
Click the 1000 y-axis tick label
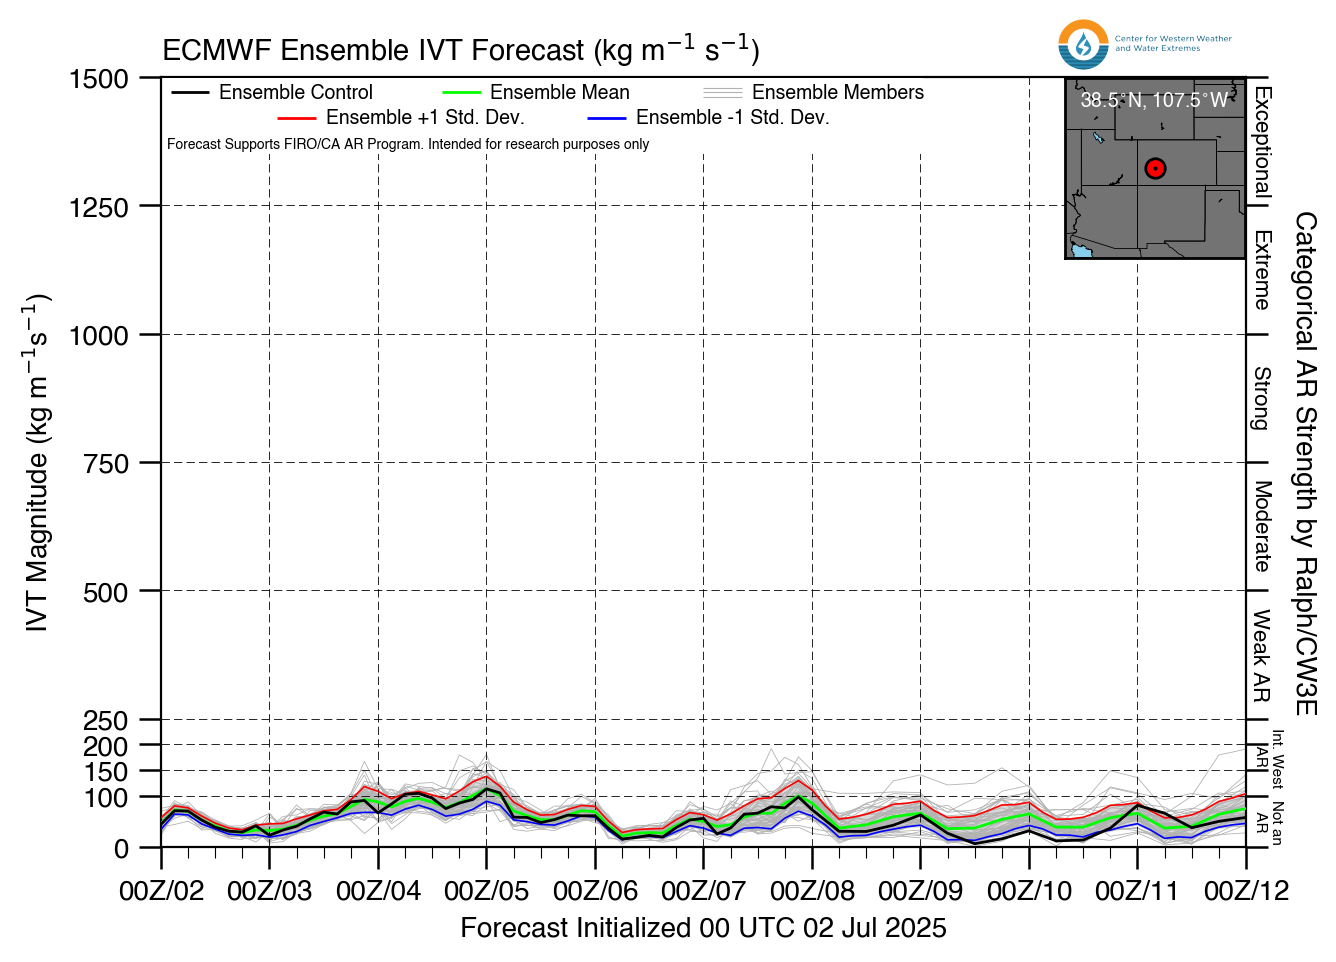coord(99,335)
